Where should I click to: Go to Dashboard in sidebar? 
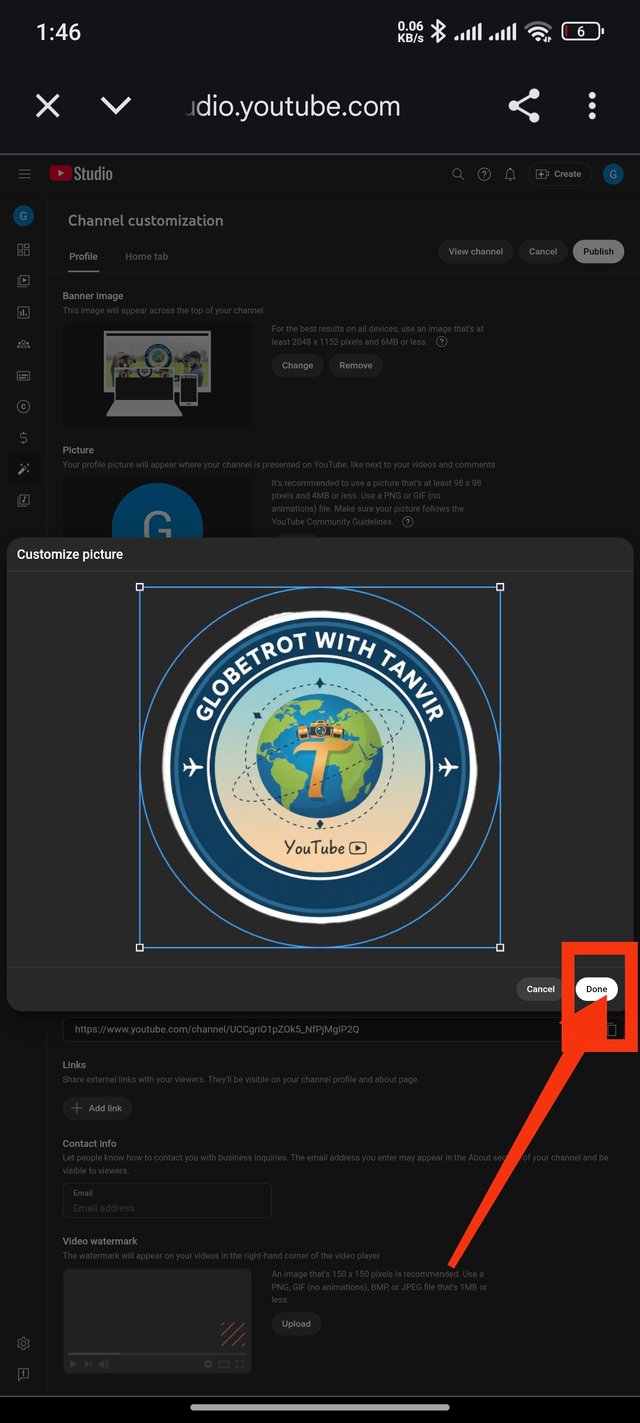24,250
